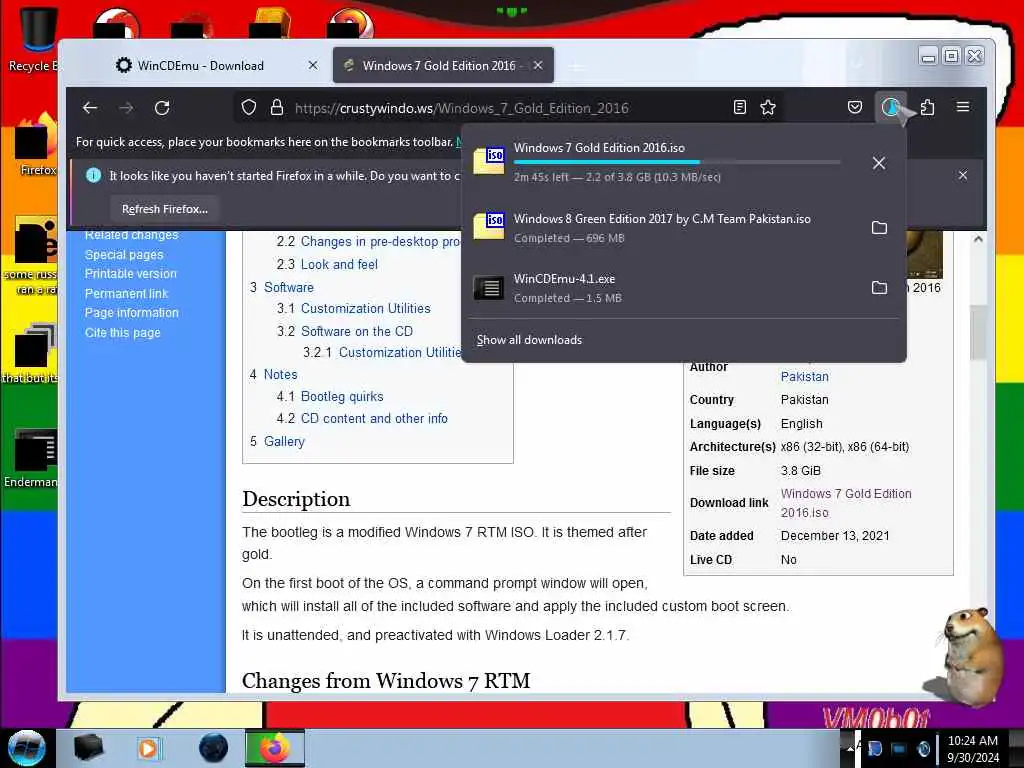Jump to 3 Software section

(x=289, y=287)
